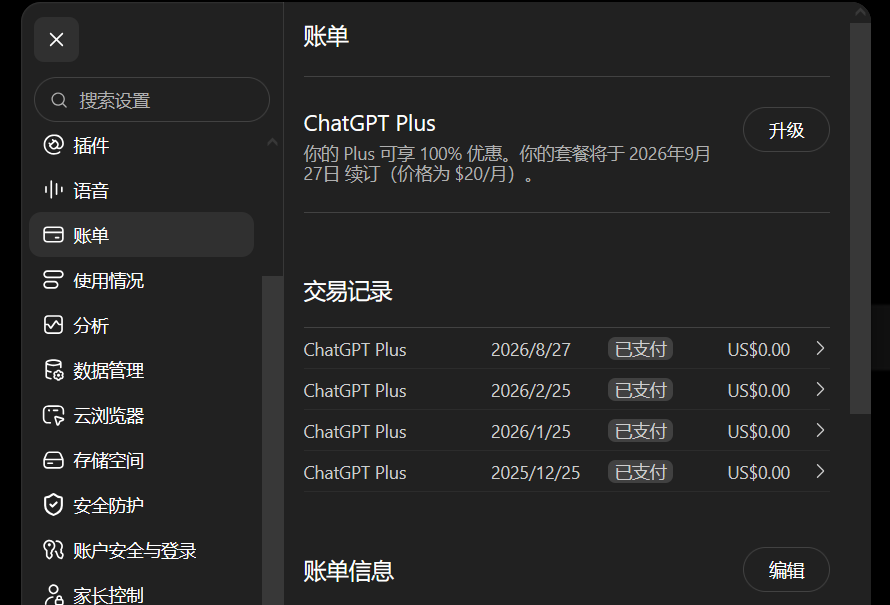Click the sidebar scrollbar thumb
Viewport: 890px width, 605px height.
pyautogui.click(x=272, y=440)
